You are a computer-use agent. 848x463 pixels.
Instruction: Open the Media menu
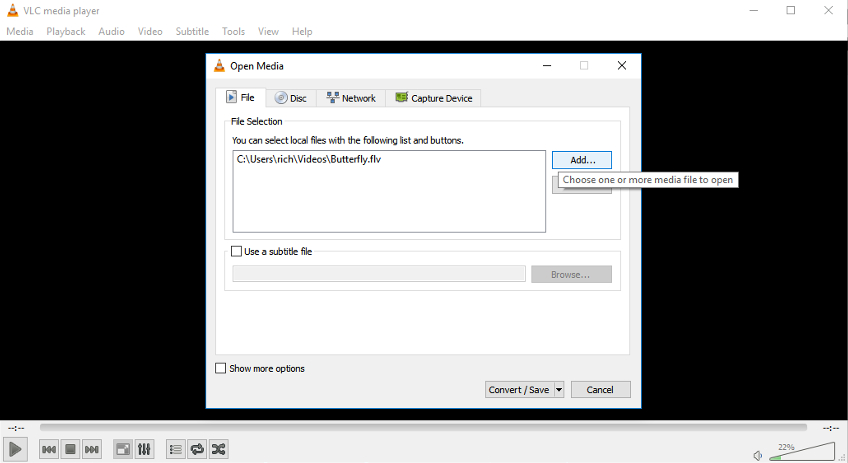(x=20, y=31)
